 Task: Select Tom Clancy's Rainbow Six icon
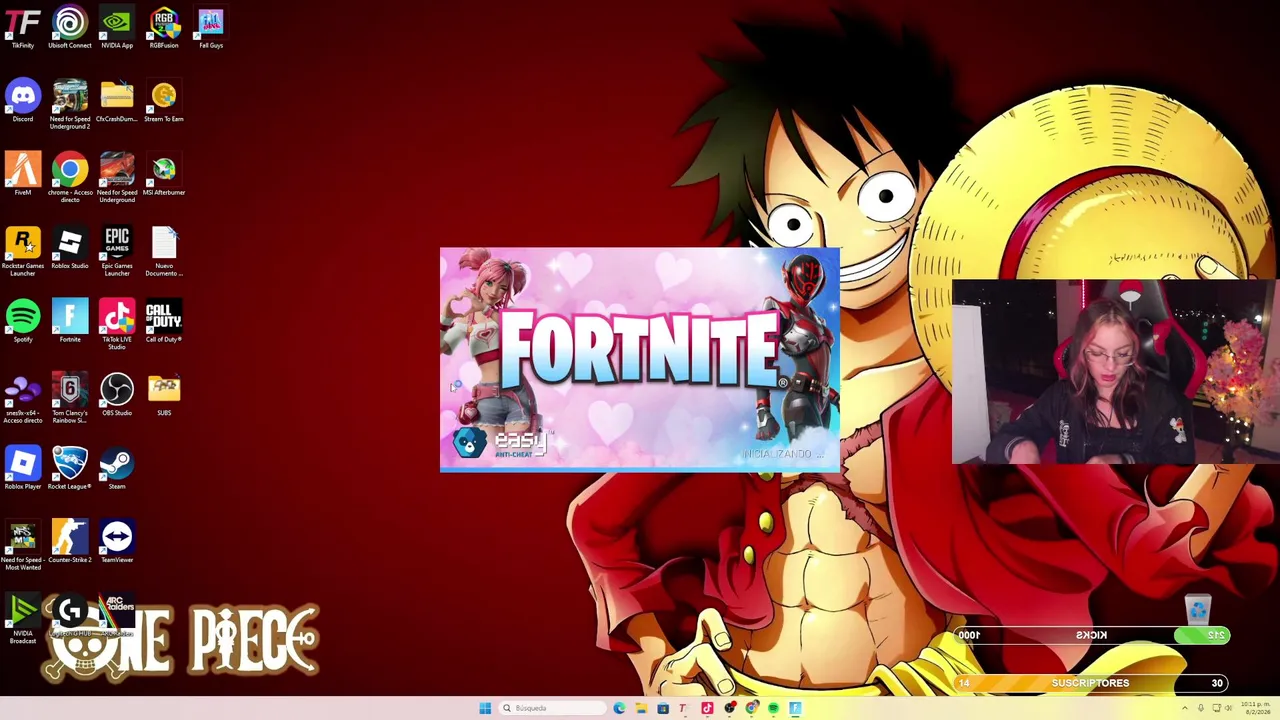pyautogui.click(x=70, y=399)
